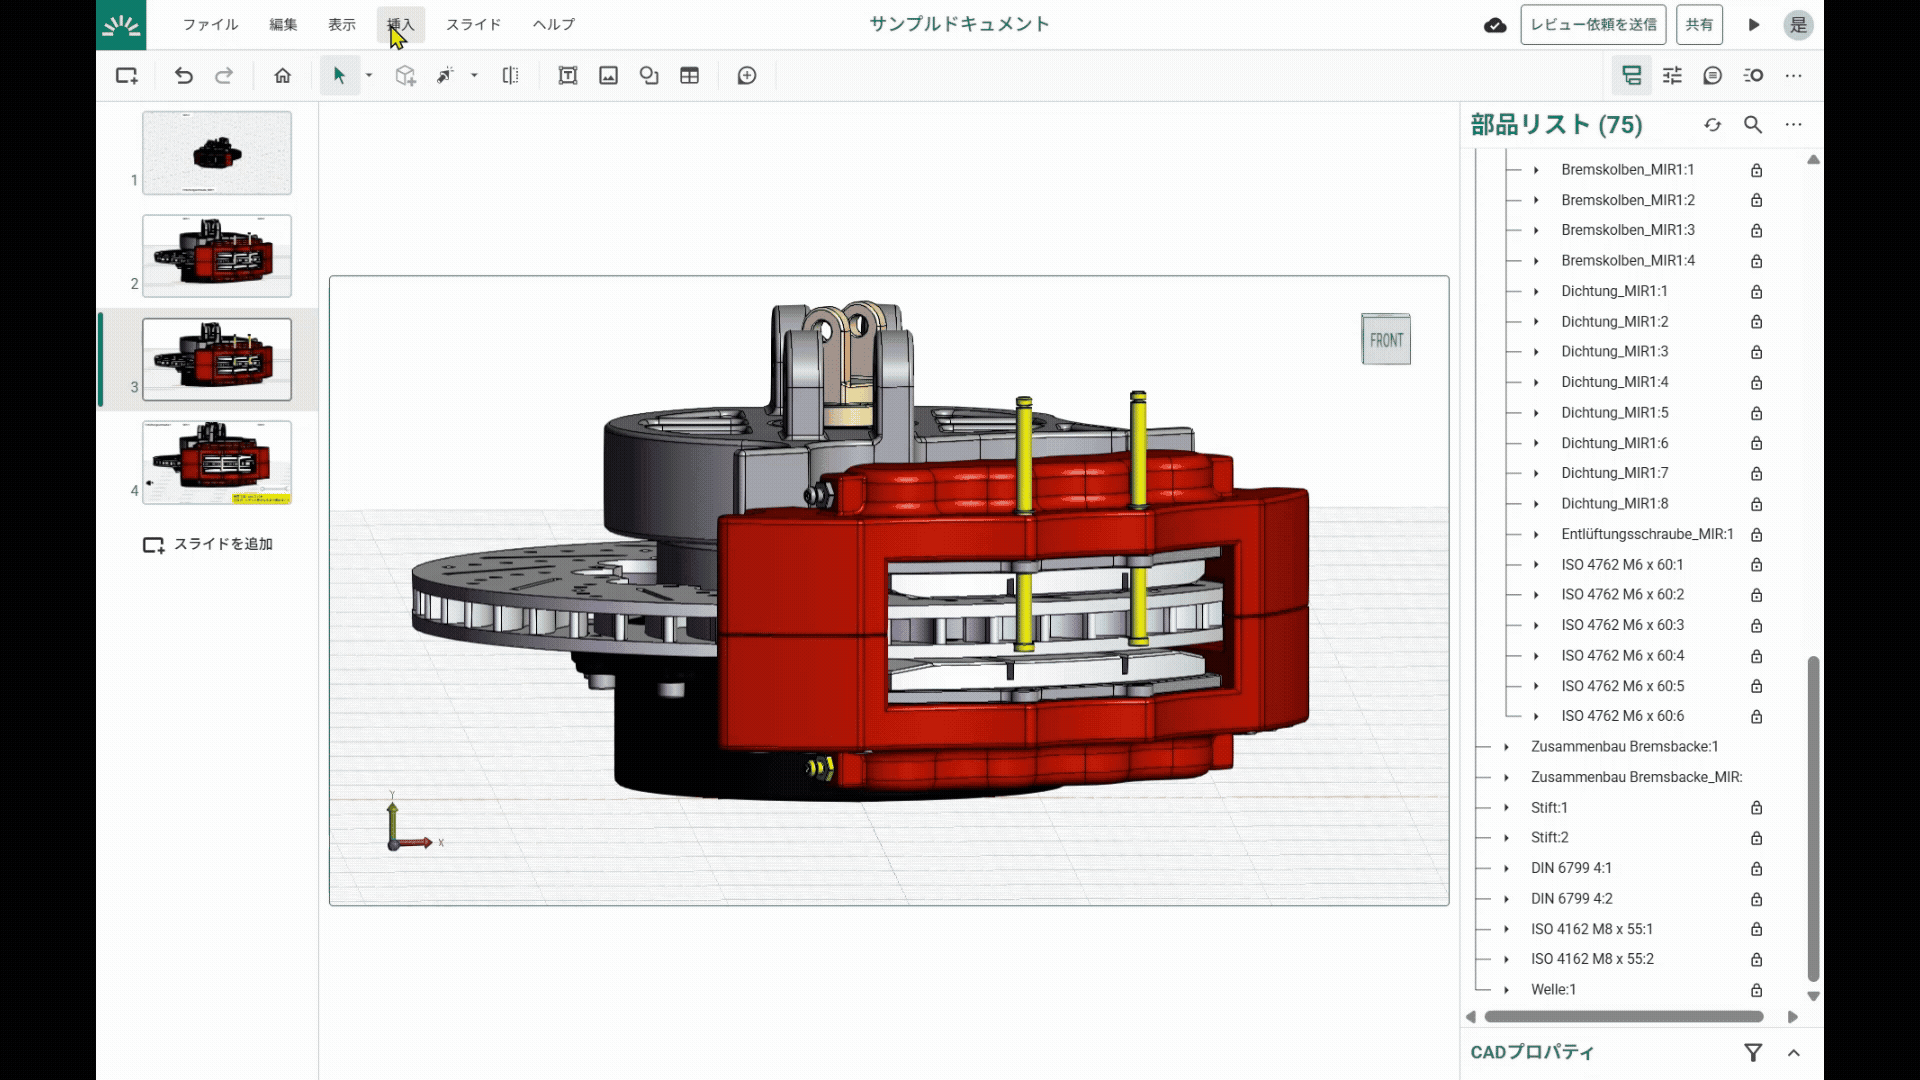The height and width of the screenshot is (1080, 1920).
Task: Click the undo arrow icon
Action: pyautogui.click(x=183, y=75)
